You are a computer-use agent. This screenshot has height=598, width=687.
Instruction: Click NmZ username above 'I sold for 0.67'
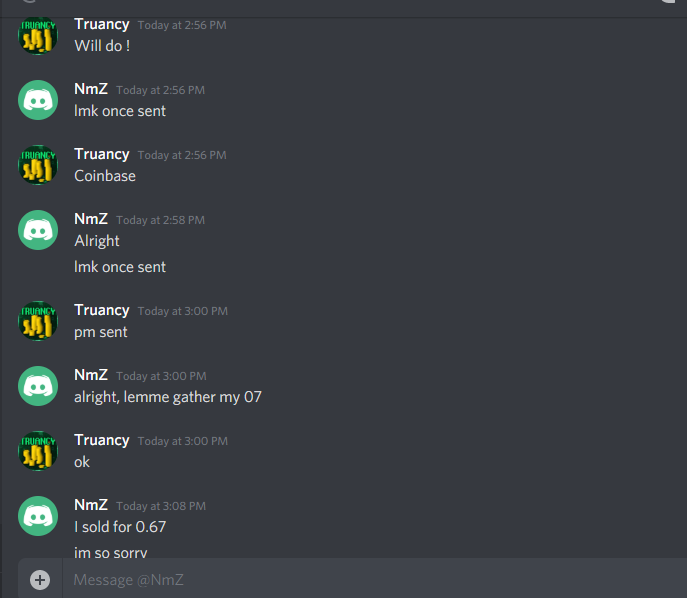pyautogui.click(x=91, y=505)
